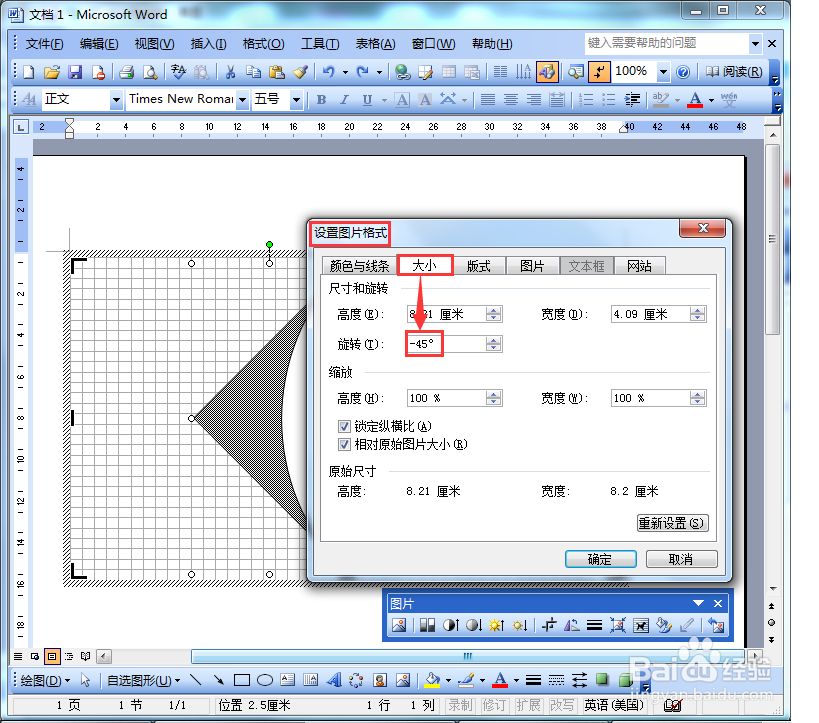The height and width of the screenshot is (723, 819).
Task: Select the Rectangle drawing tool
Action: 242,680
